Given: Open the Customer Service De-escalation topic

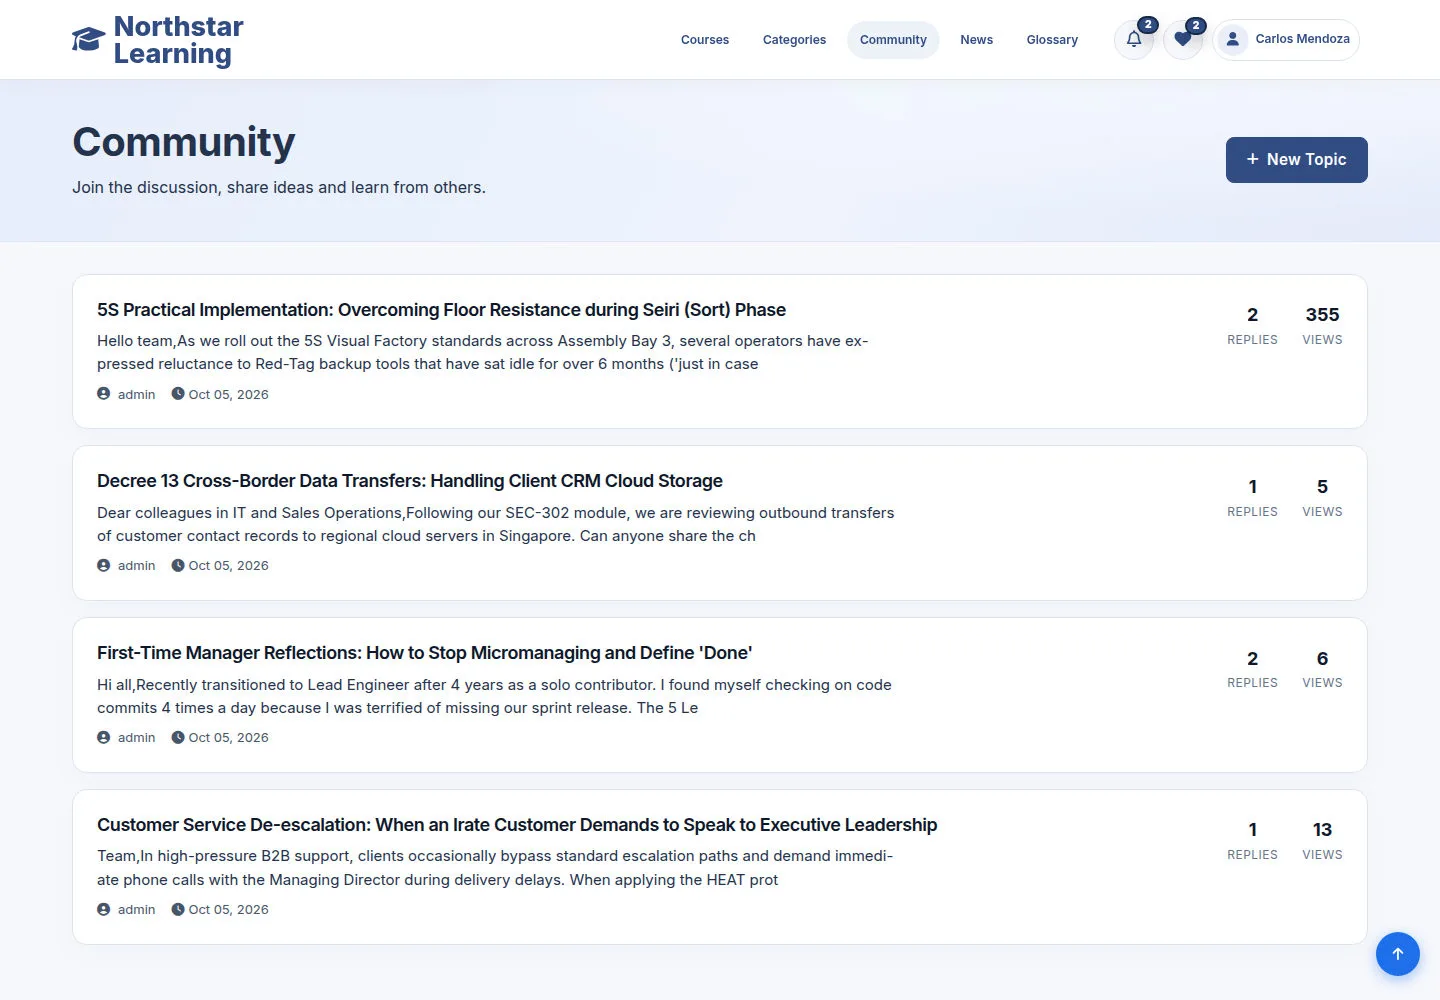Looking at the screenshot, I should (x=517, y=825).
